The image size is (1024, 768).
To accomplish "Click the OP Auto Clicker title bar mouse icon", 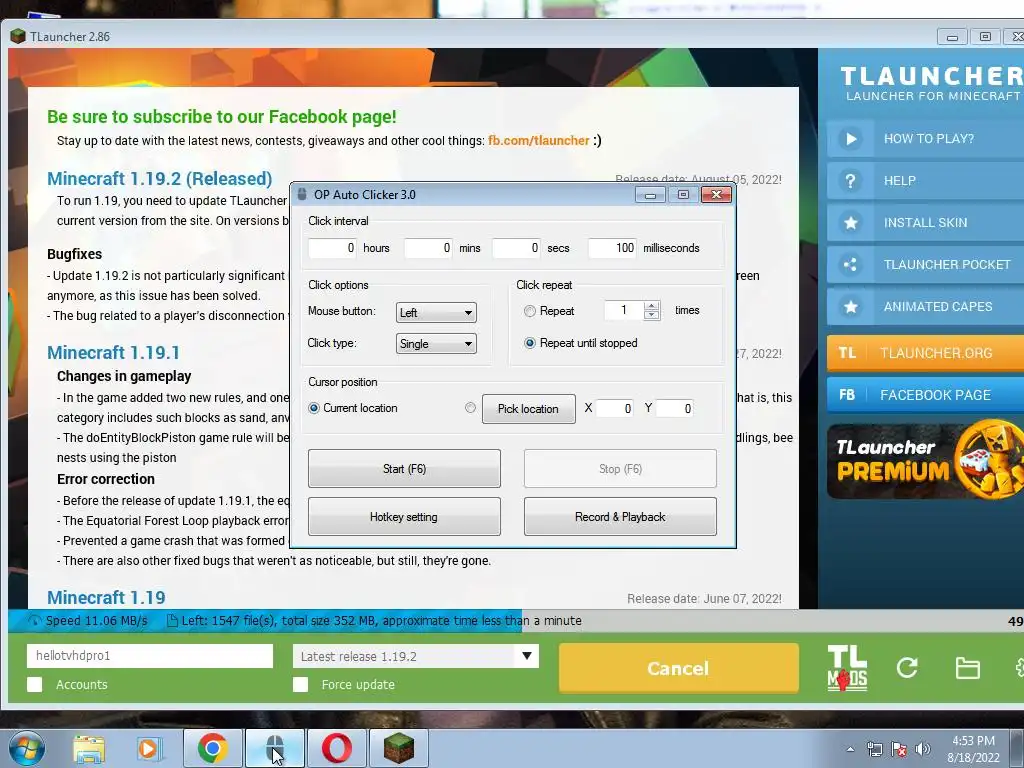I will point(302,195).
